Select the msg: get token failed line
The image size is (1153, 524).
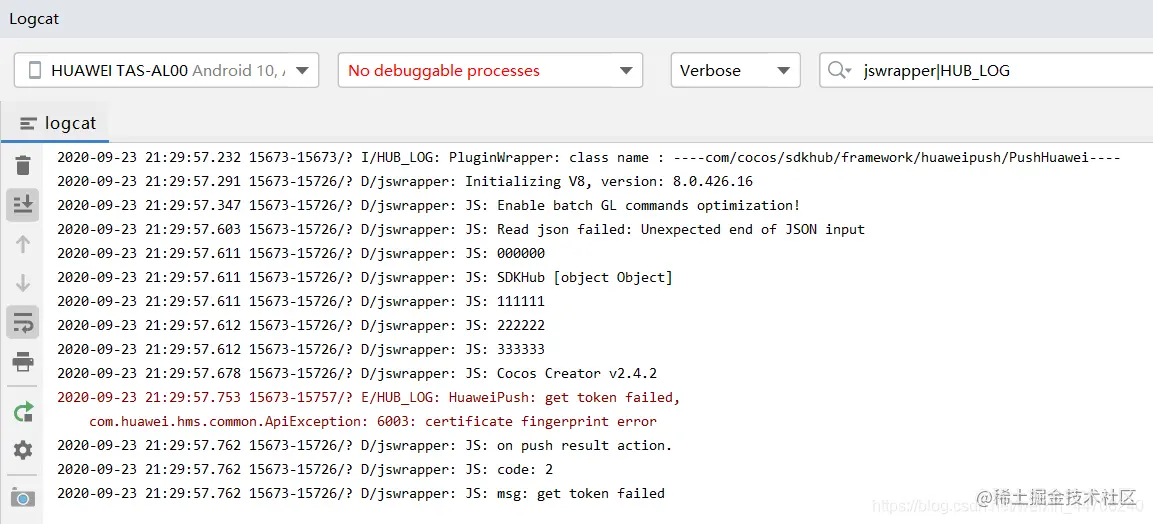[x=360, y=493]
